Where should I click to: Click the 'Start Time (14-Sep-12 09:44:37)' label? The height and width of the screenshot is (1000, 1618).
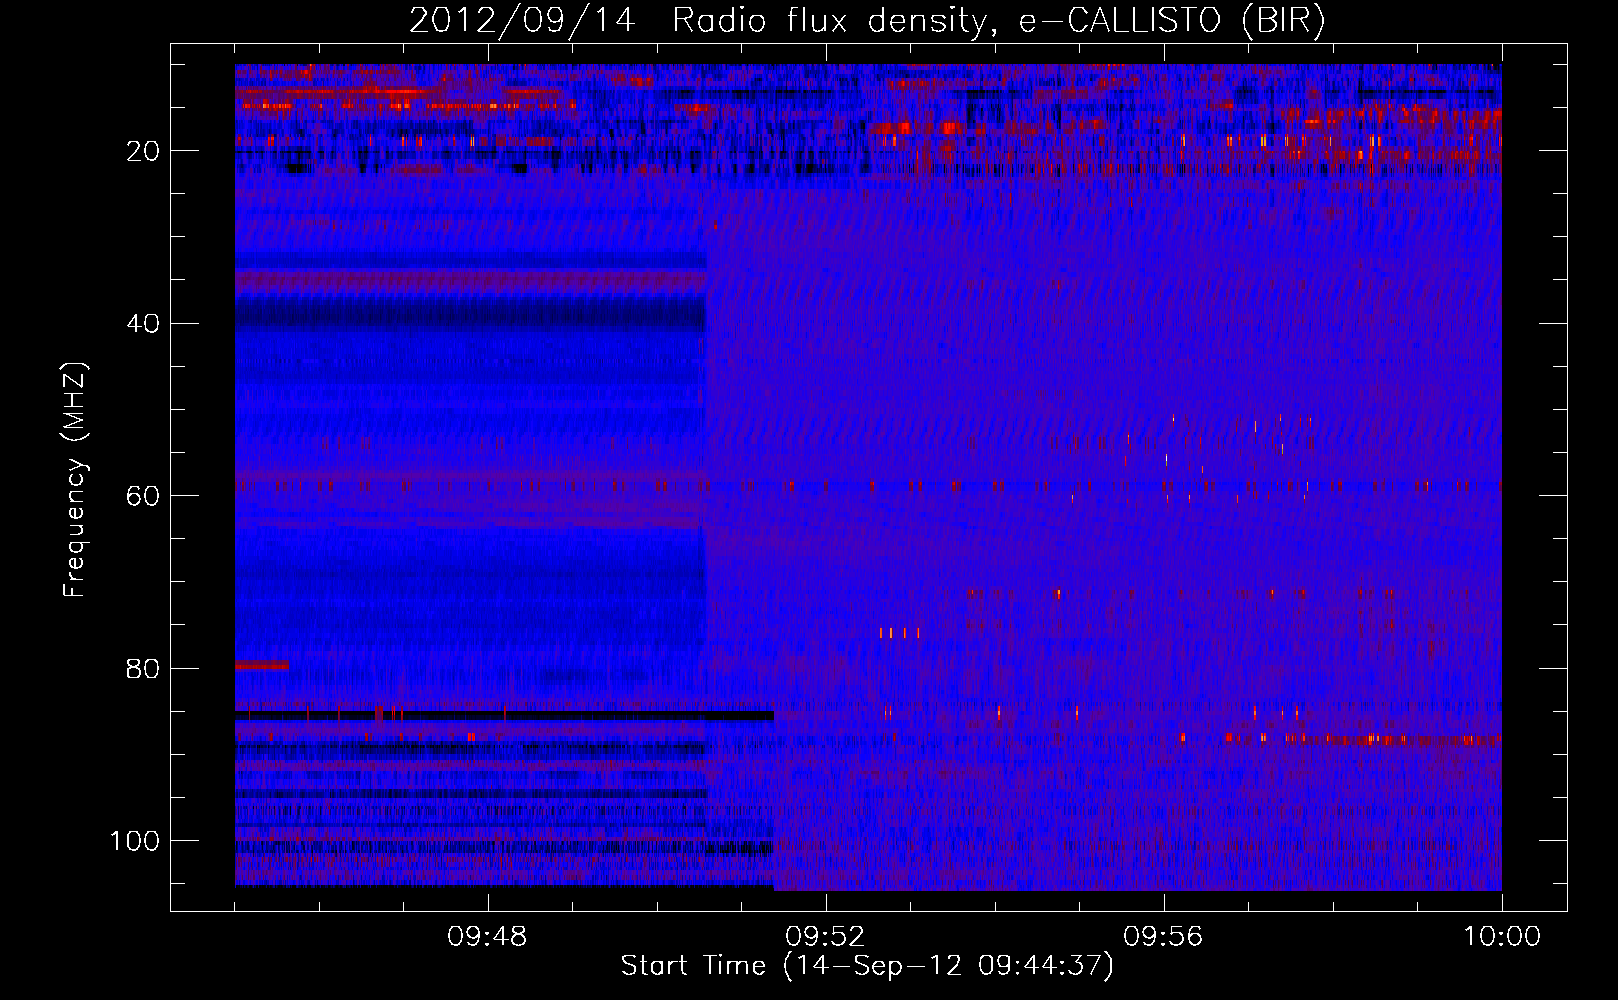[x=867, y=966]
